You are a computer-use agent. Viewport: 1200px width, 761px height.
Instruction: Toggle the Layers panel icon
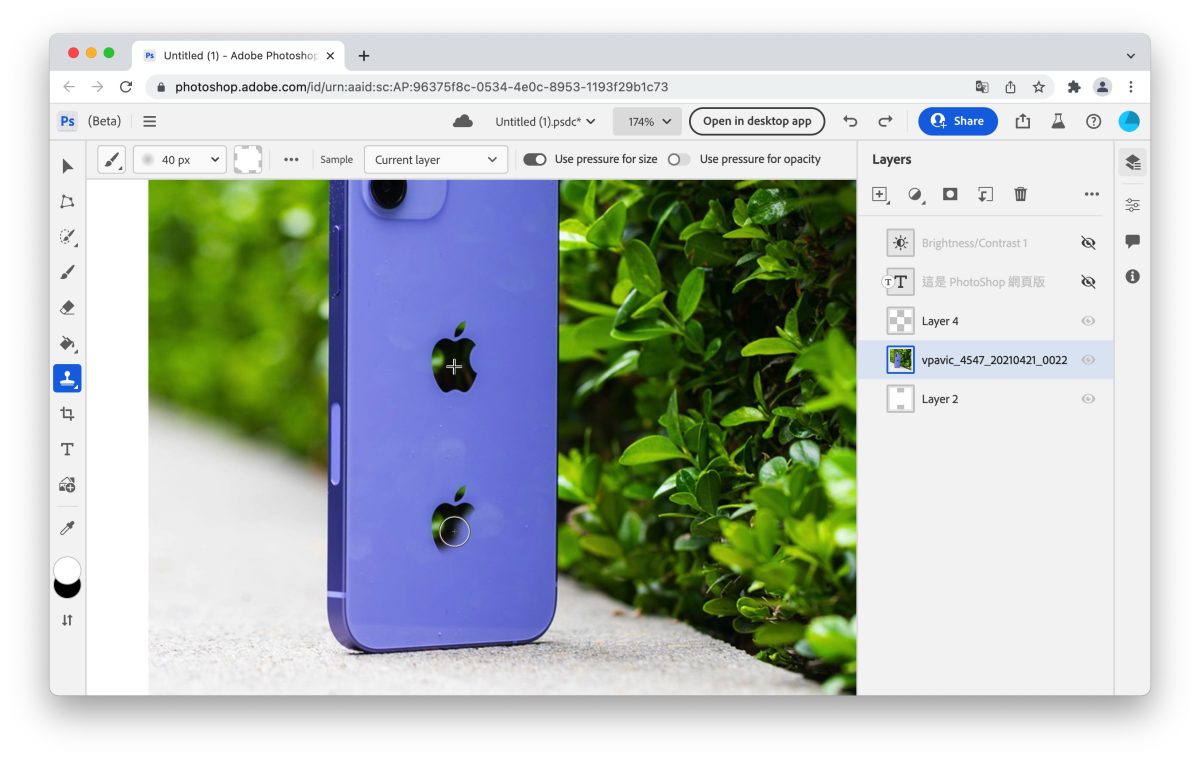(x=1132, y=162)
